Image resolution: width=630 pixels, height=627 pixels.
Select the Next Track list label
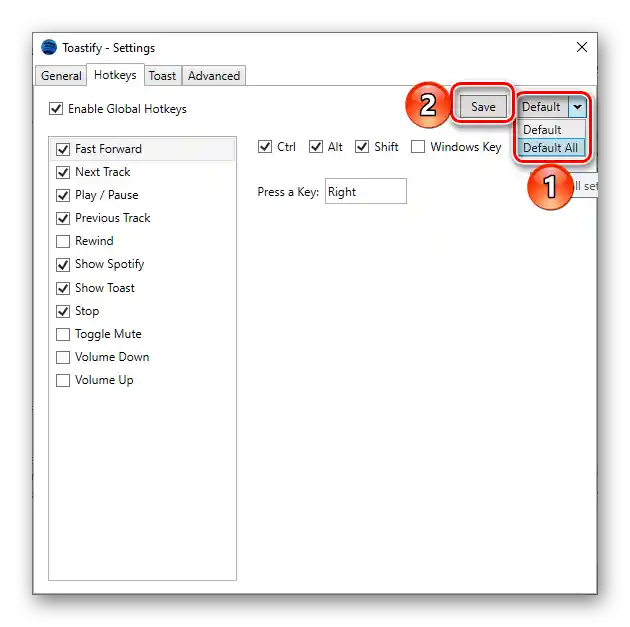[x=102, y=172]
